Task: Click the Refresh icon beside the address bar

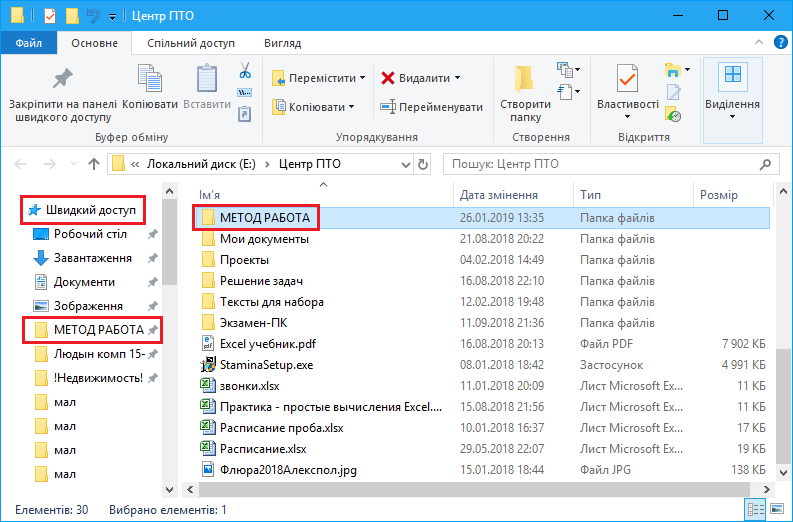Action: [x=423, y=164]
